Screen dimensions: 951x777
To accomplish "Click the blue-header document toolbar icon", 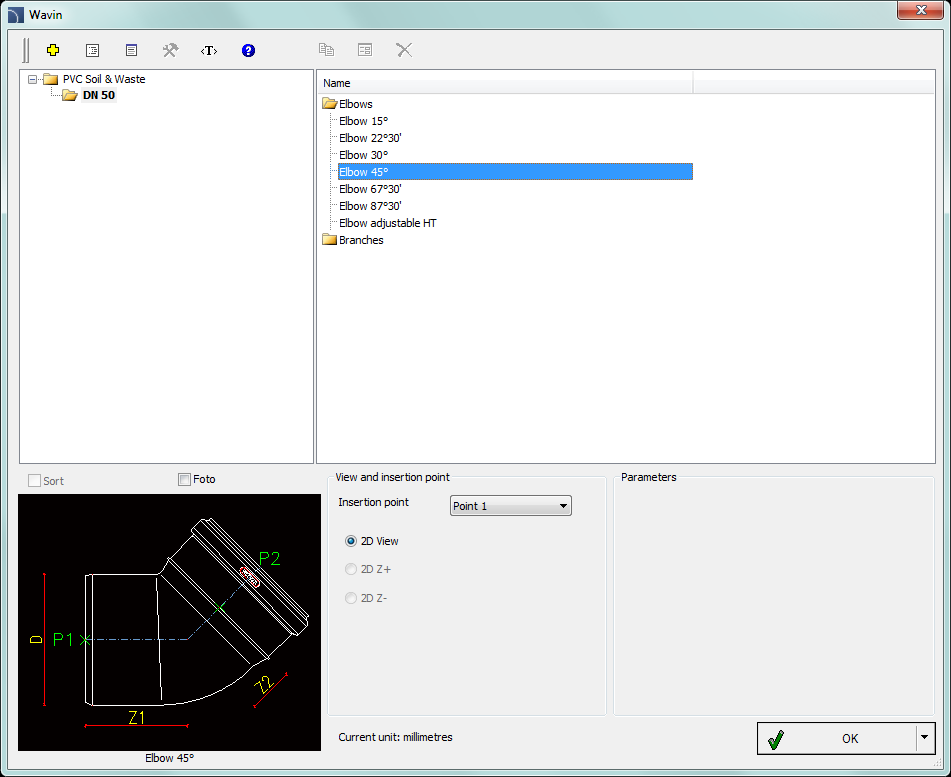I will (x=131, y=50).
